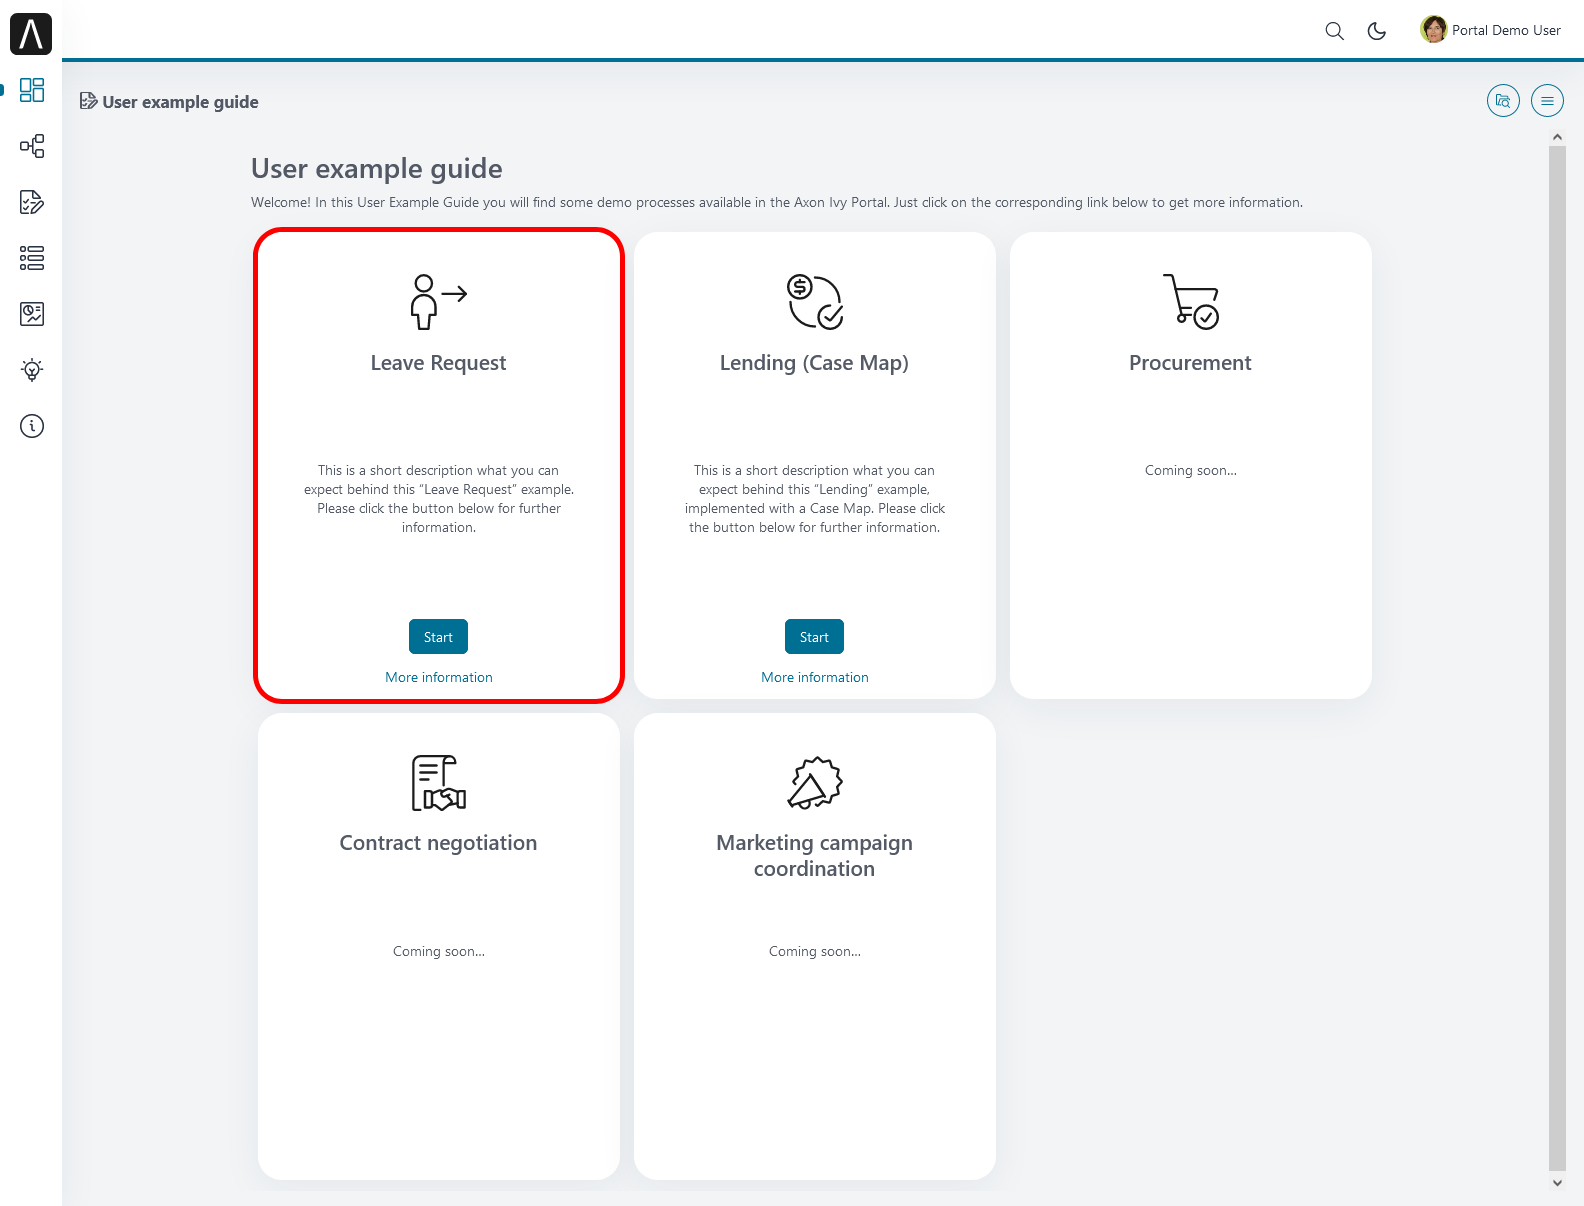
Task: Start the Leave Request process
Action: tap(438, 637)
